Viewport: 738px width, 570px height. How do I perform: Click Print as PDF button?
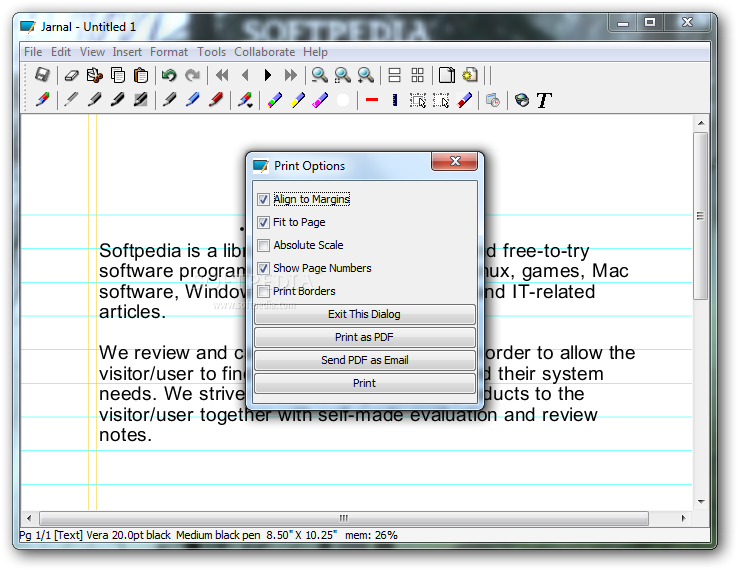tap(365, 337)
